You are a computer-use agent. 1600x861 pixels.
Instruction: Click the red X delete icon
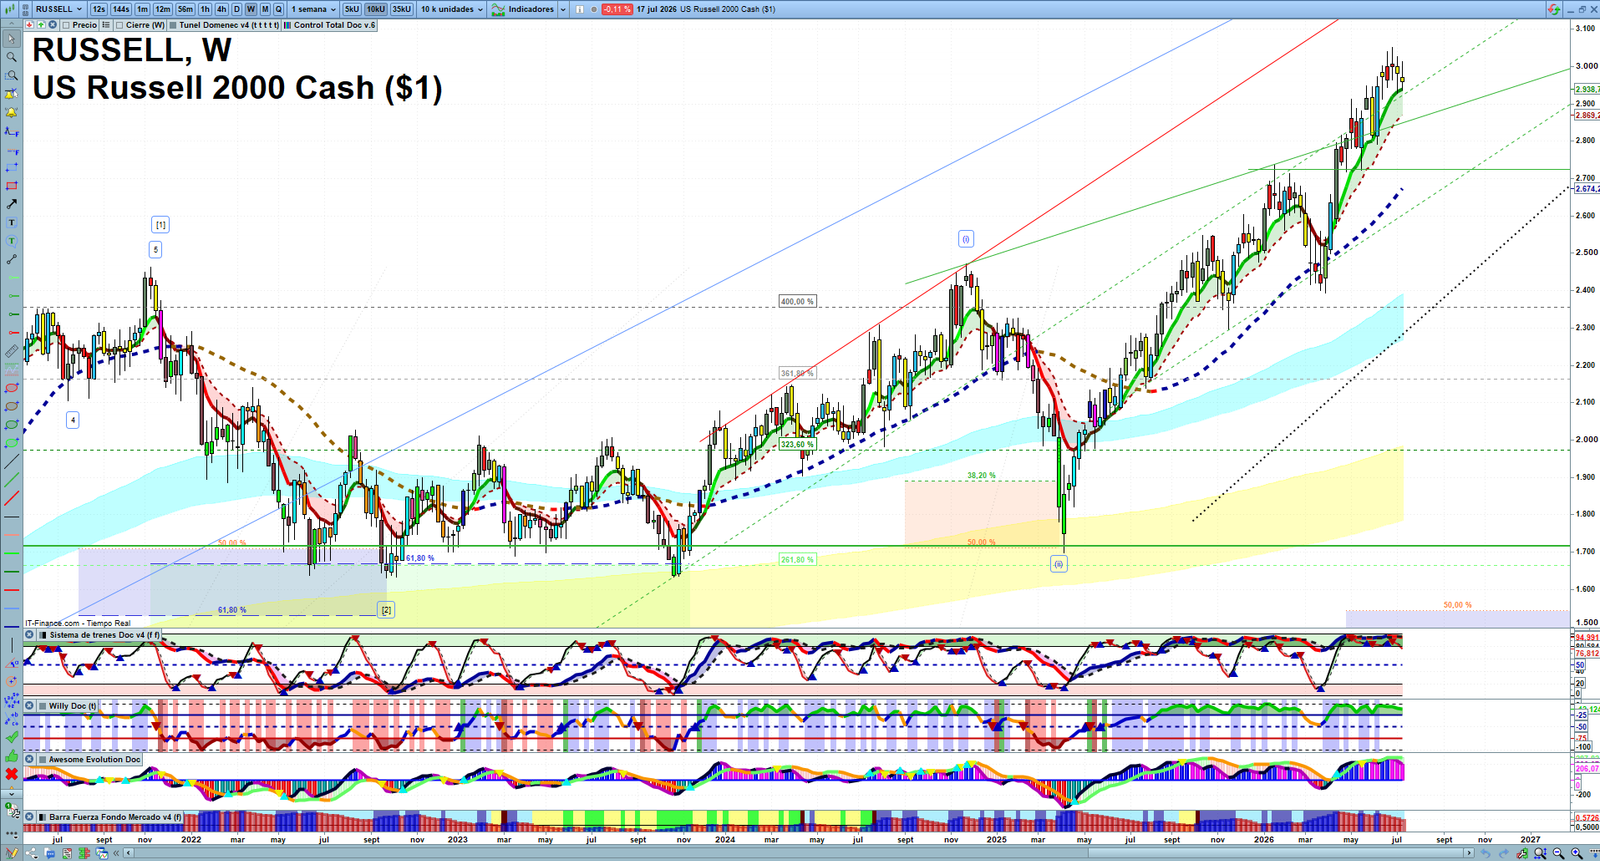[11, 774]
